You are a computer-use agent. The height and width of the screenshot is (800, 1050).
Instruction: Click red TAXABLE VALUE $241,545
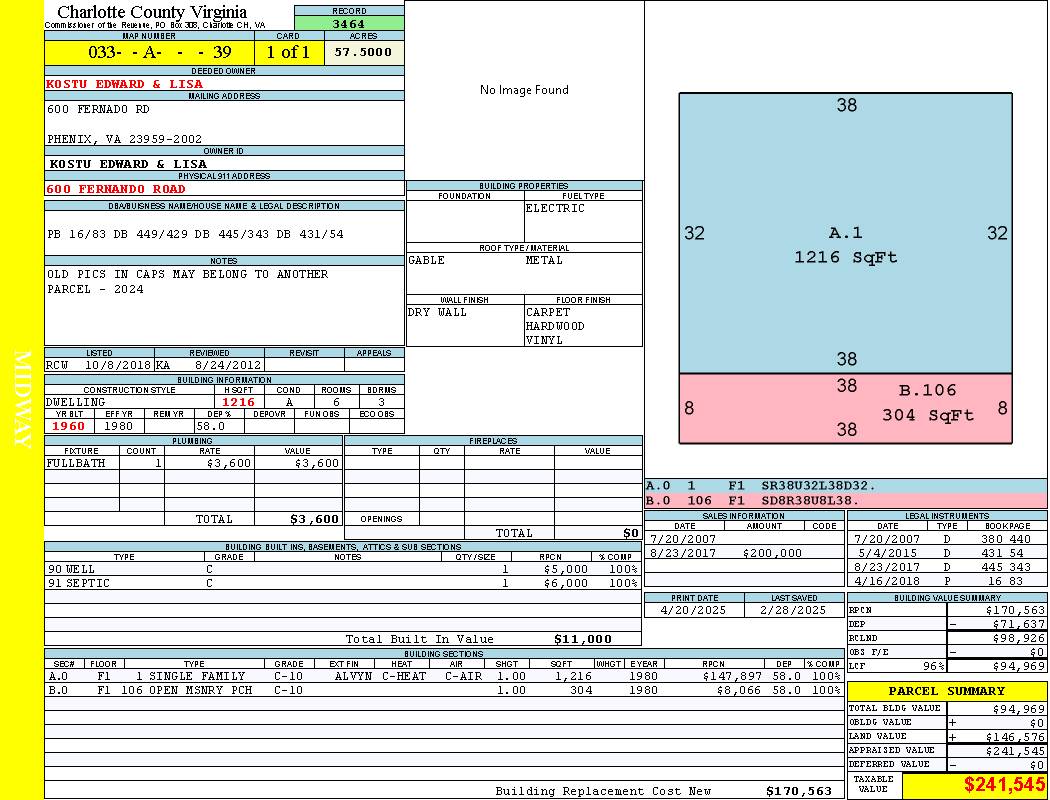coord(1004,785)
